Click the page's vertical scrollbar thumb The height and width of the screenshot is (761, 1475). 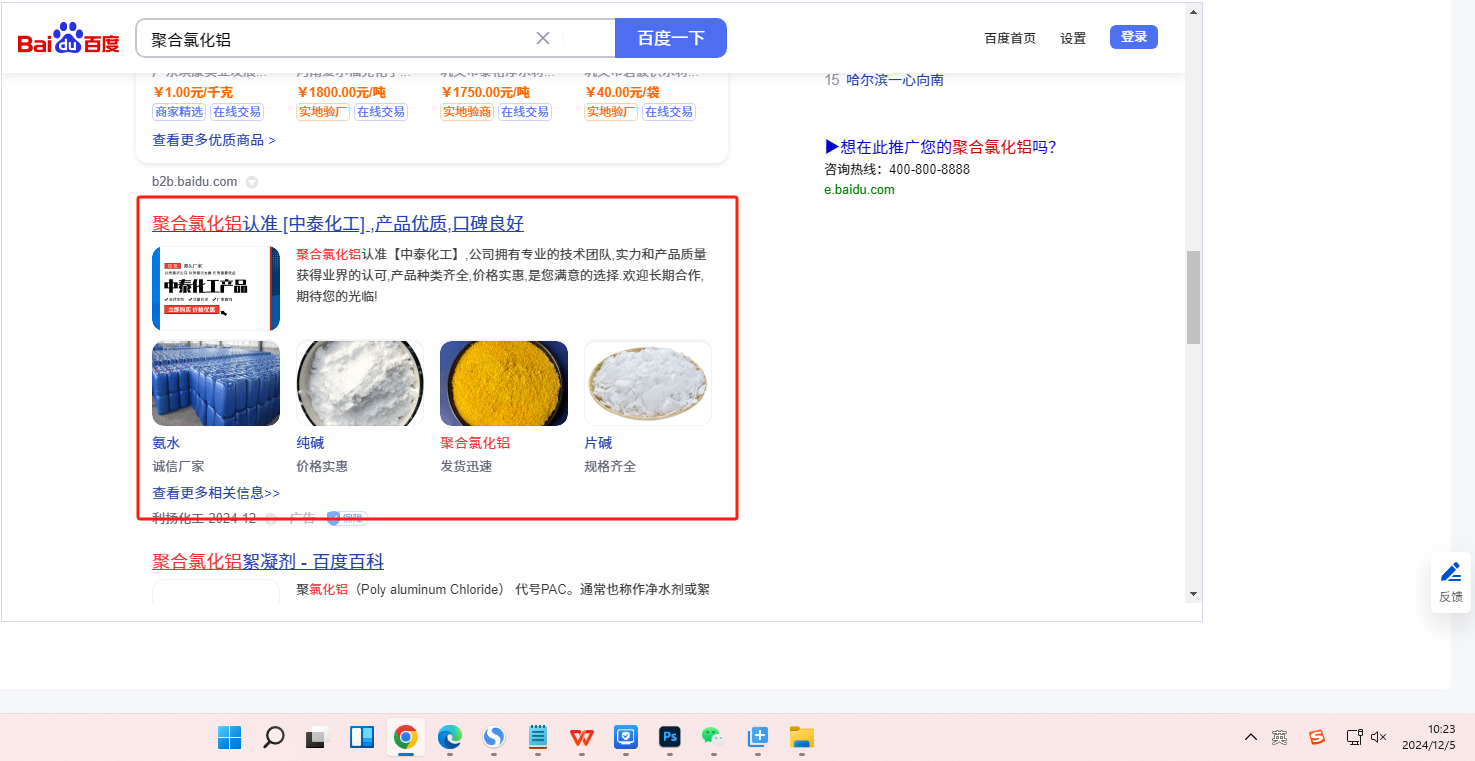(1193, 297)
